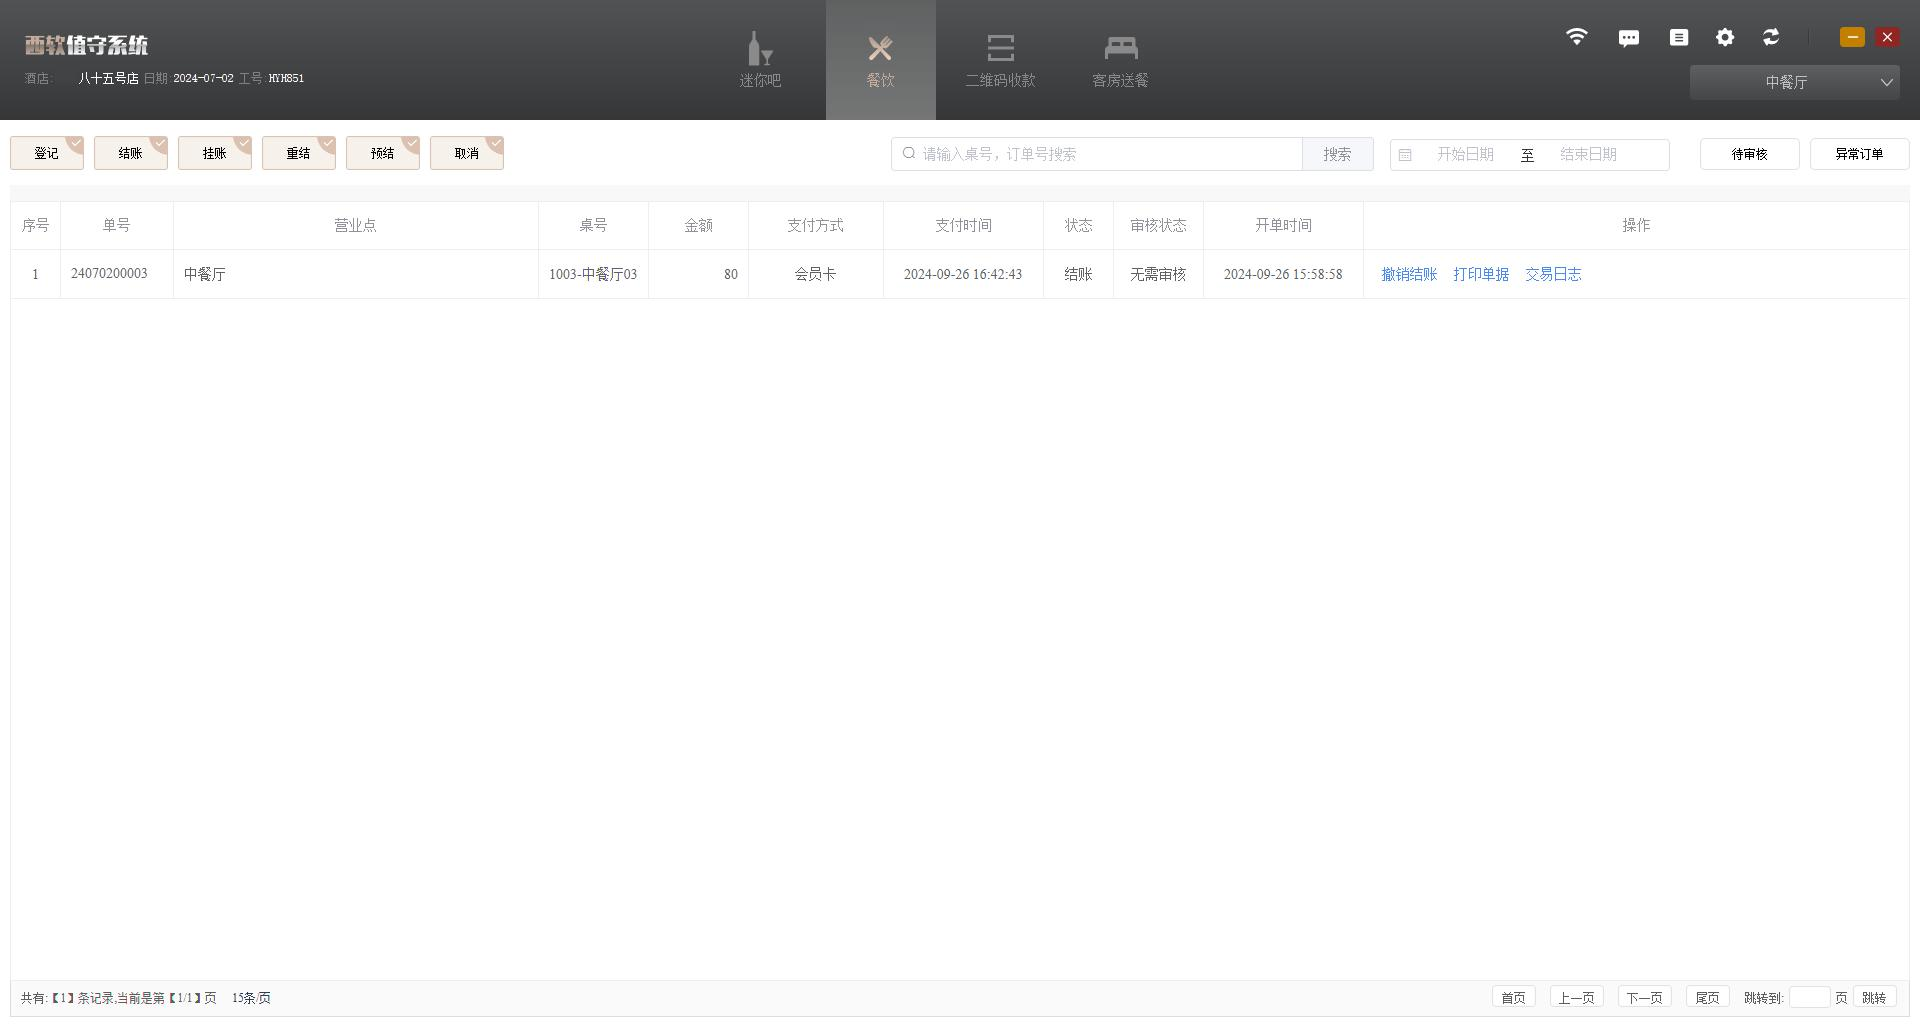Open the 迷你吧 minibar module
Screen dimensions: 1920x1026
pyautogui.click(x=760, y=60)
